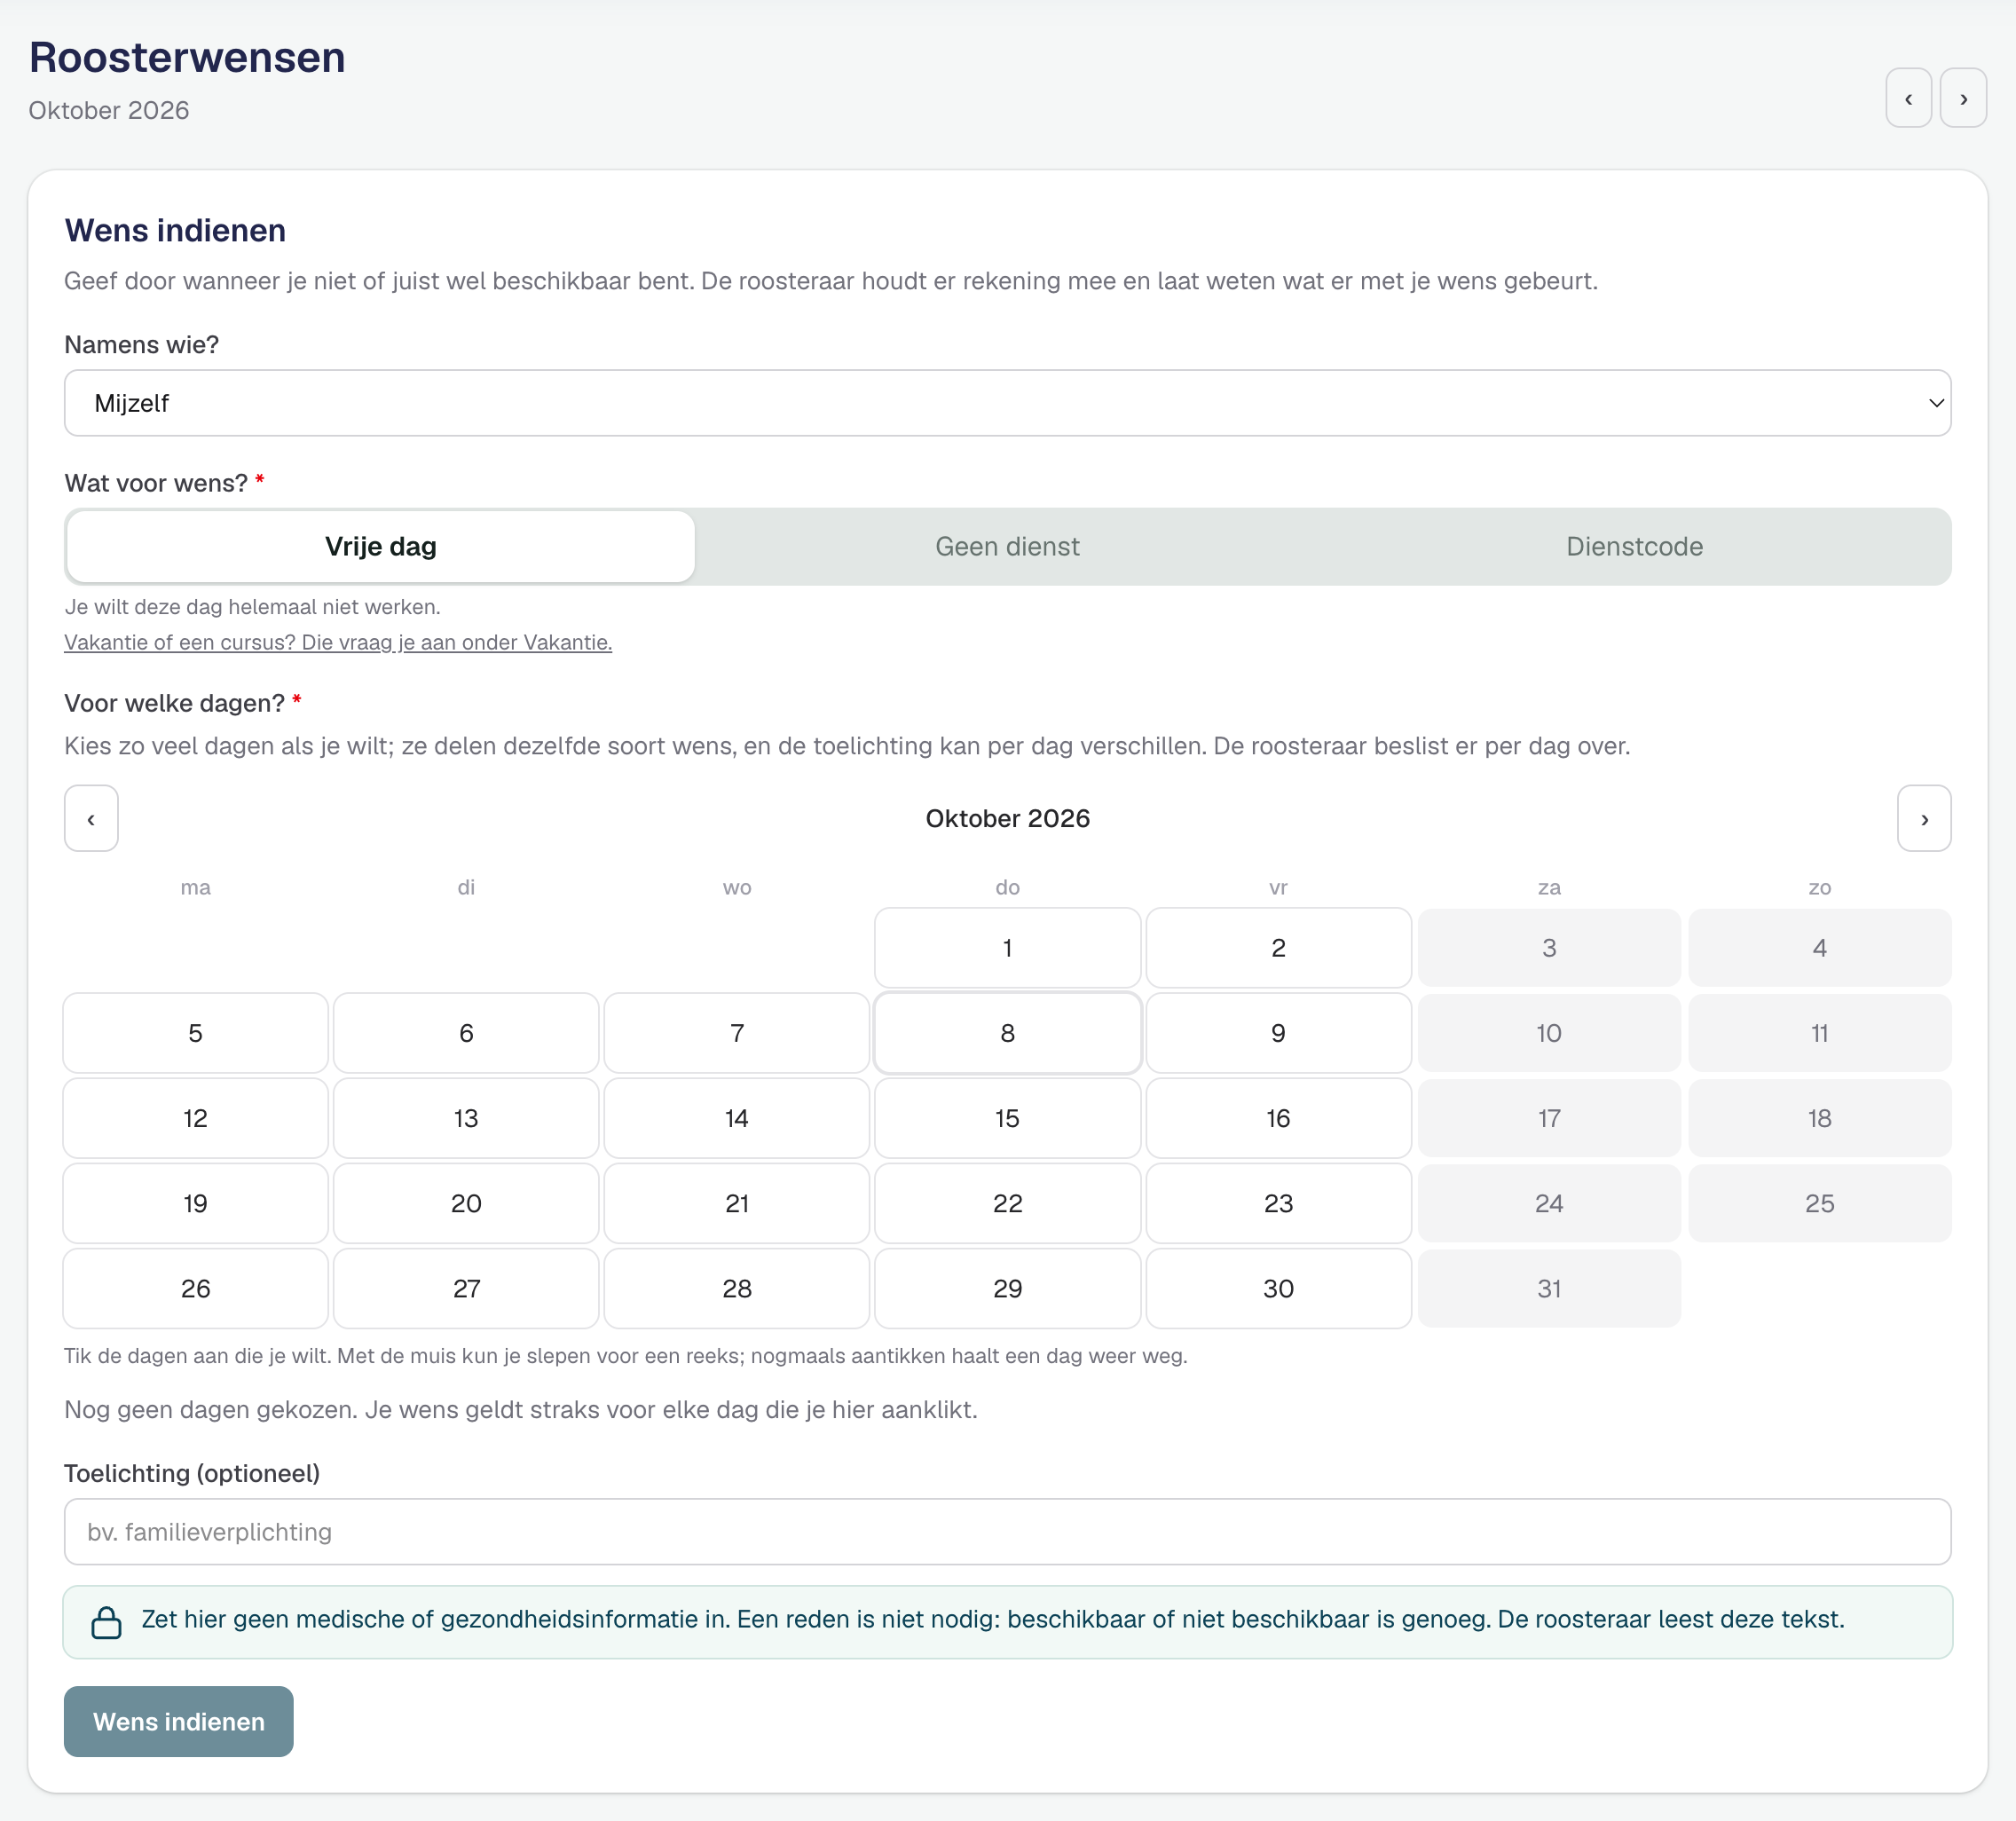Select Saturday 3 in the calendar
This screenshot has width=2016, height=1821.
(x=1549, y=947)
